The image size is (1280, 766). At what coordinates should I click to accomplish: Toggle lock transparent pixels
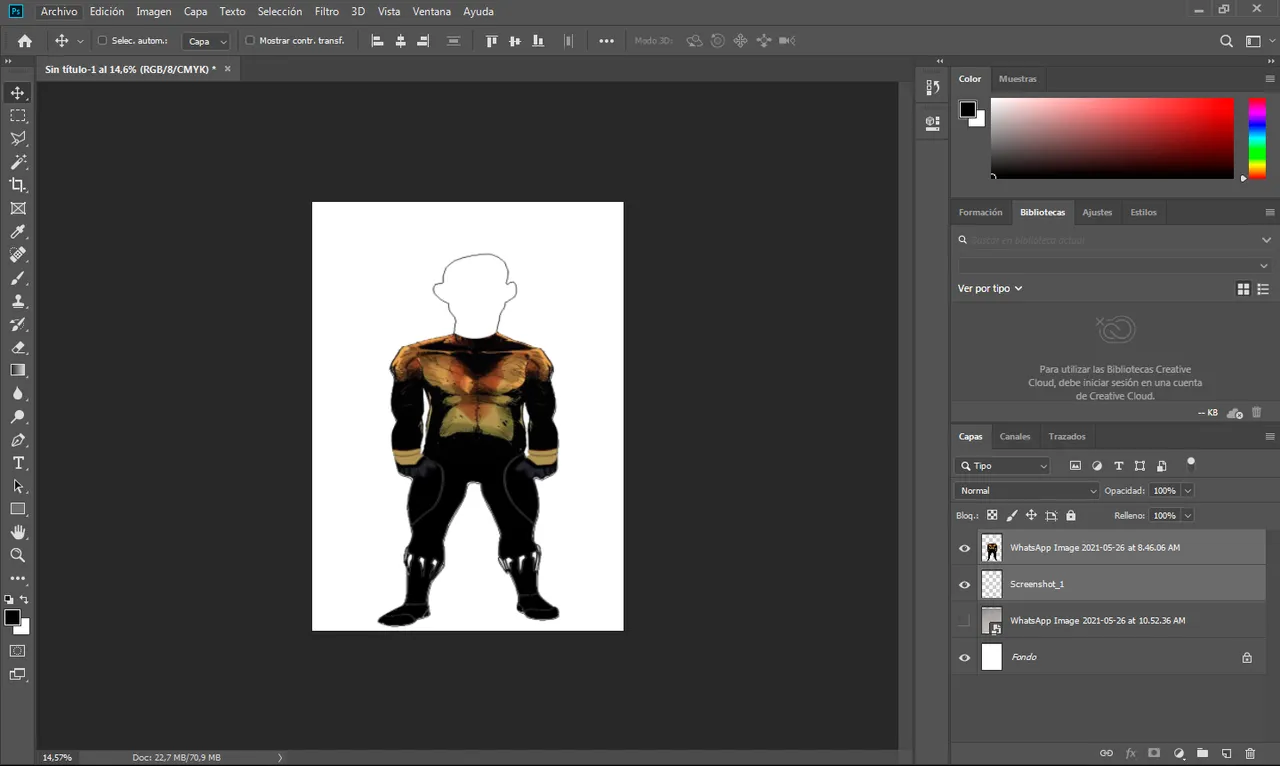(x=992, y=515)
